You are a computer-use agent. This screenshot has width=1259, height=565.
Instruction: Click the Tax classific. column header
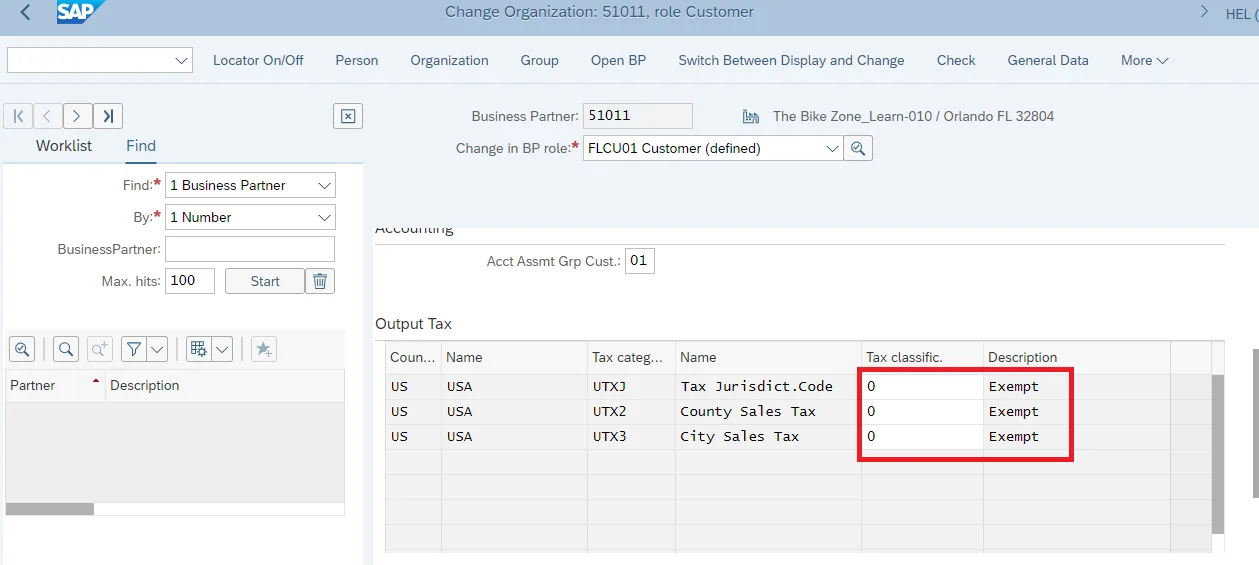(x=922, y=357)
